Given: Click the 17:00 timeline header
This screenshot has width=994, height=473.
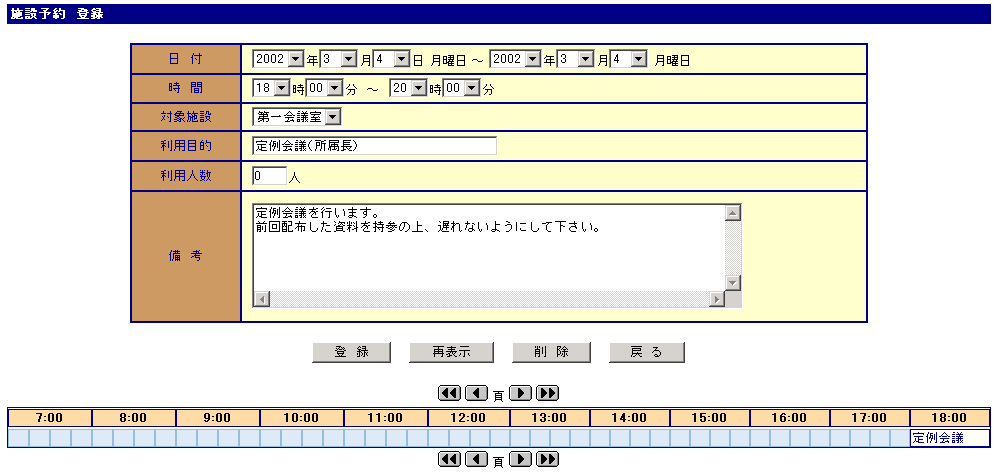Looking at the screenshot, I should (x=869, y=418).
